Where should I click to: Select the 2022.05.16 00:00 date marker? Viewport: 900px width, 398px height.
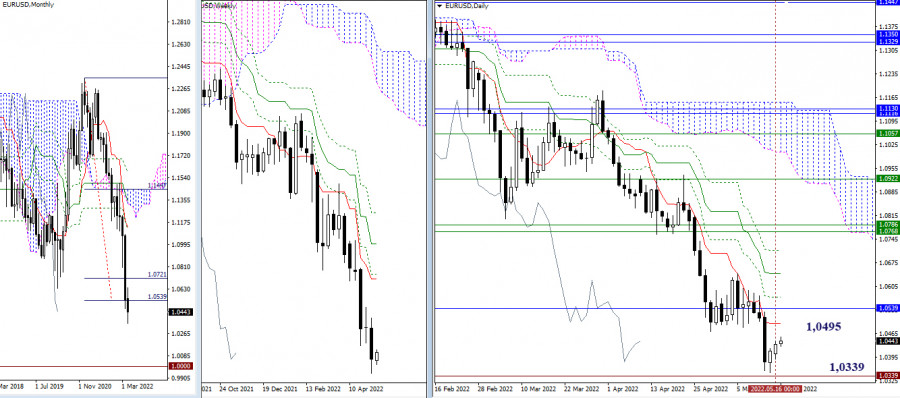(775, 389)
